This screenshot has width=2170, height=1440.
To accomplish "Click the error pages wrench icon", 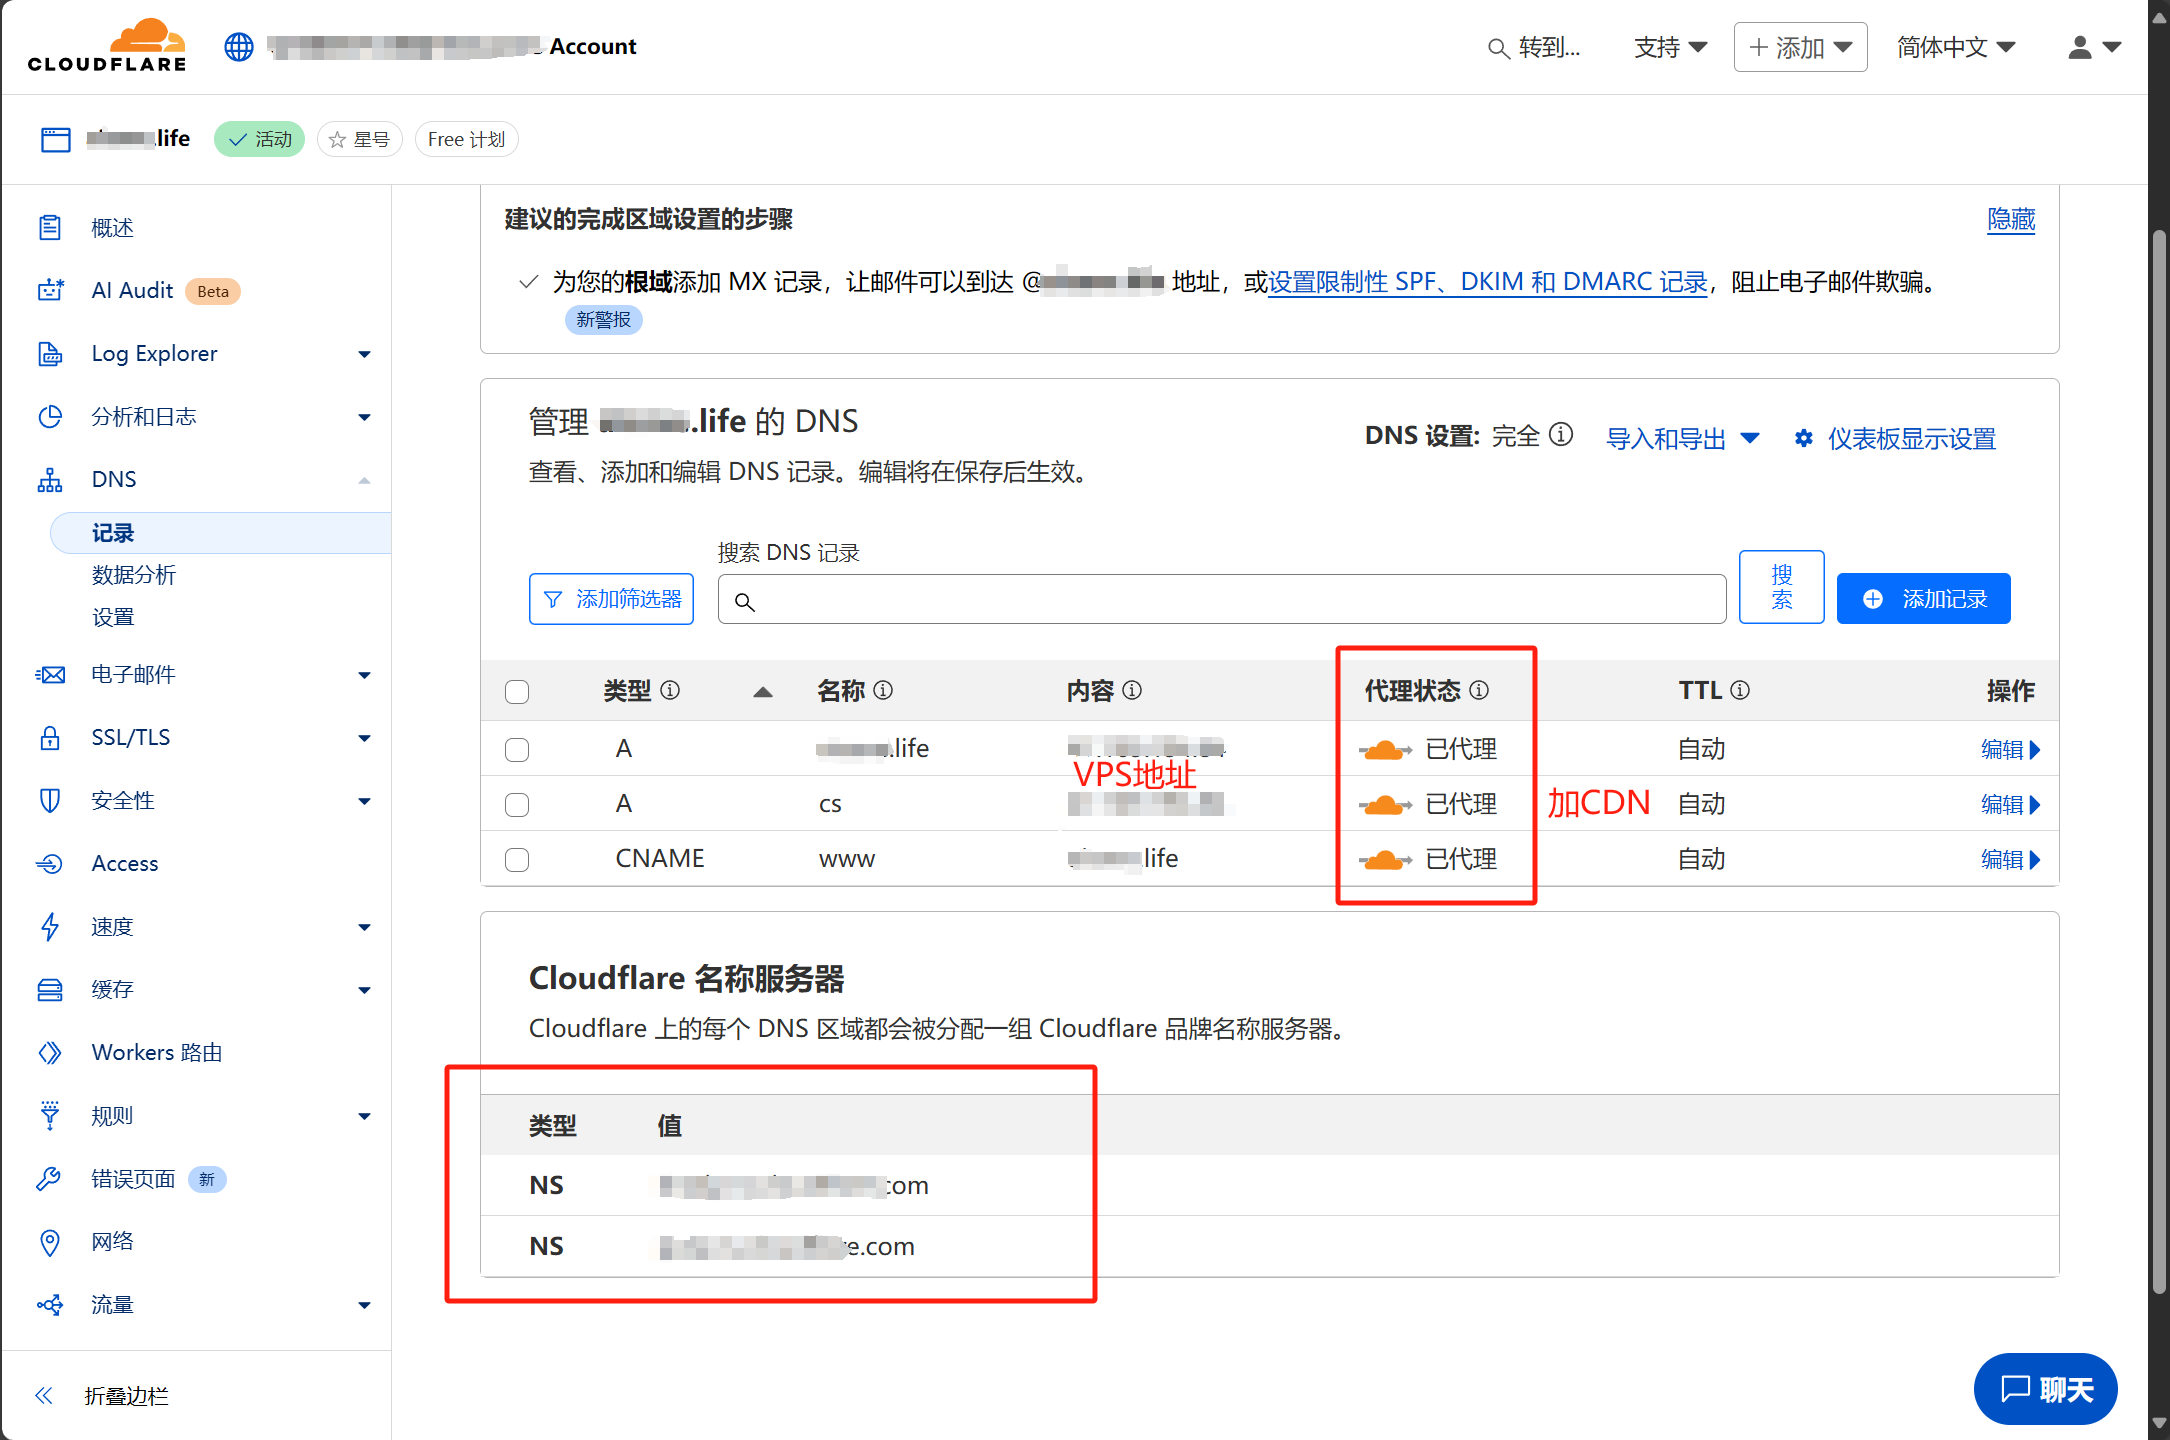I will pyautogui.click(x=50, y=1179).
